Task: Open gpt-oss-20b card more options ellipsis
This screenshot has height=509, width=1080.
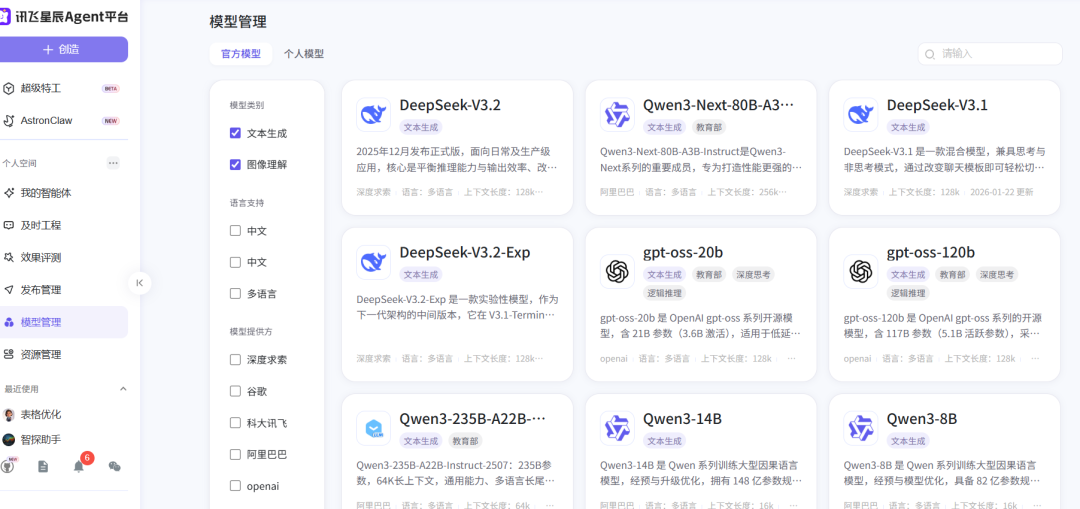Action: tap(791, 359)
